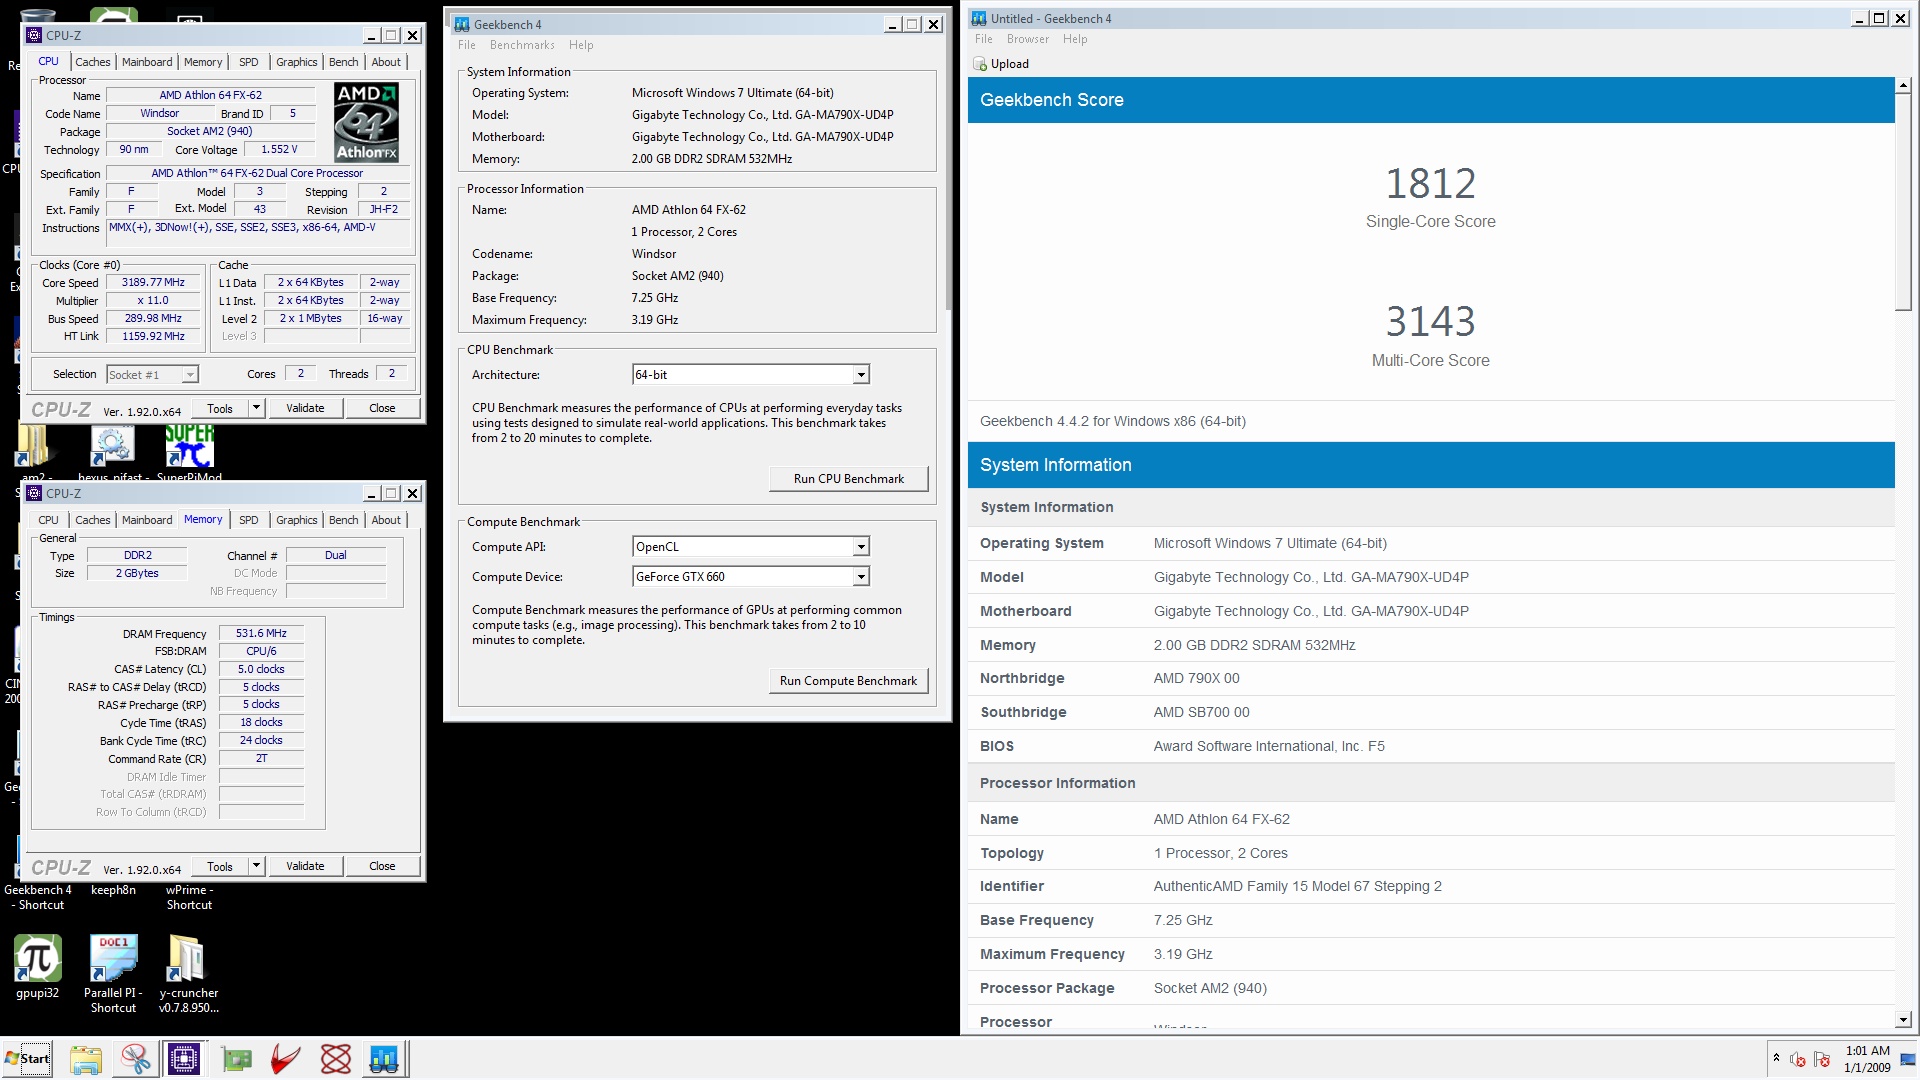Select the Parallel PI desktop shortcut
Viewport: 1920px width, 1080px height.
(113, 974)
